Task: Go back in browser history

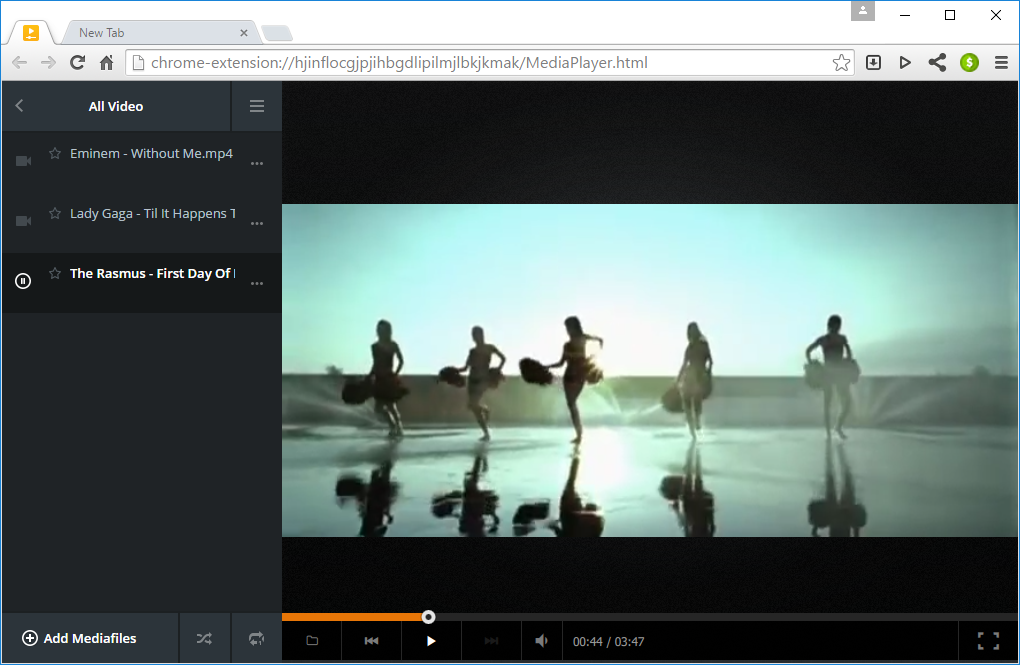Action: (x=20, y=62)
